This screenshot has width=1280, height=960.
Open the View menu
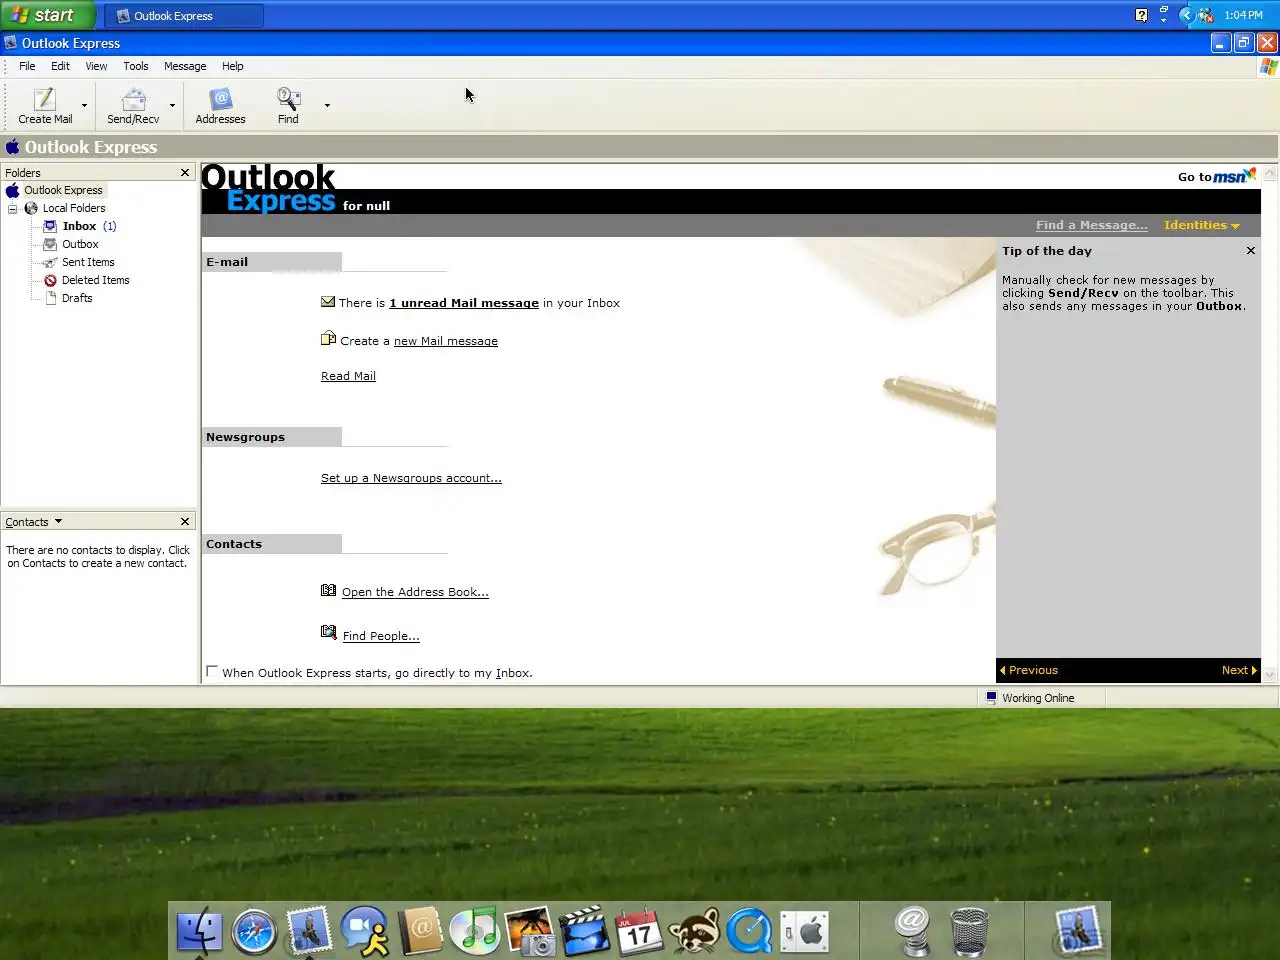click(x=96, y=66)
